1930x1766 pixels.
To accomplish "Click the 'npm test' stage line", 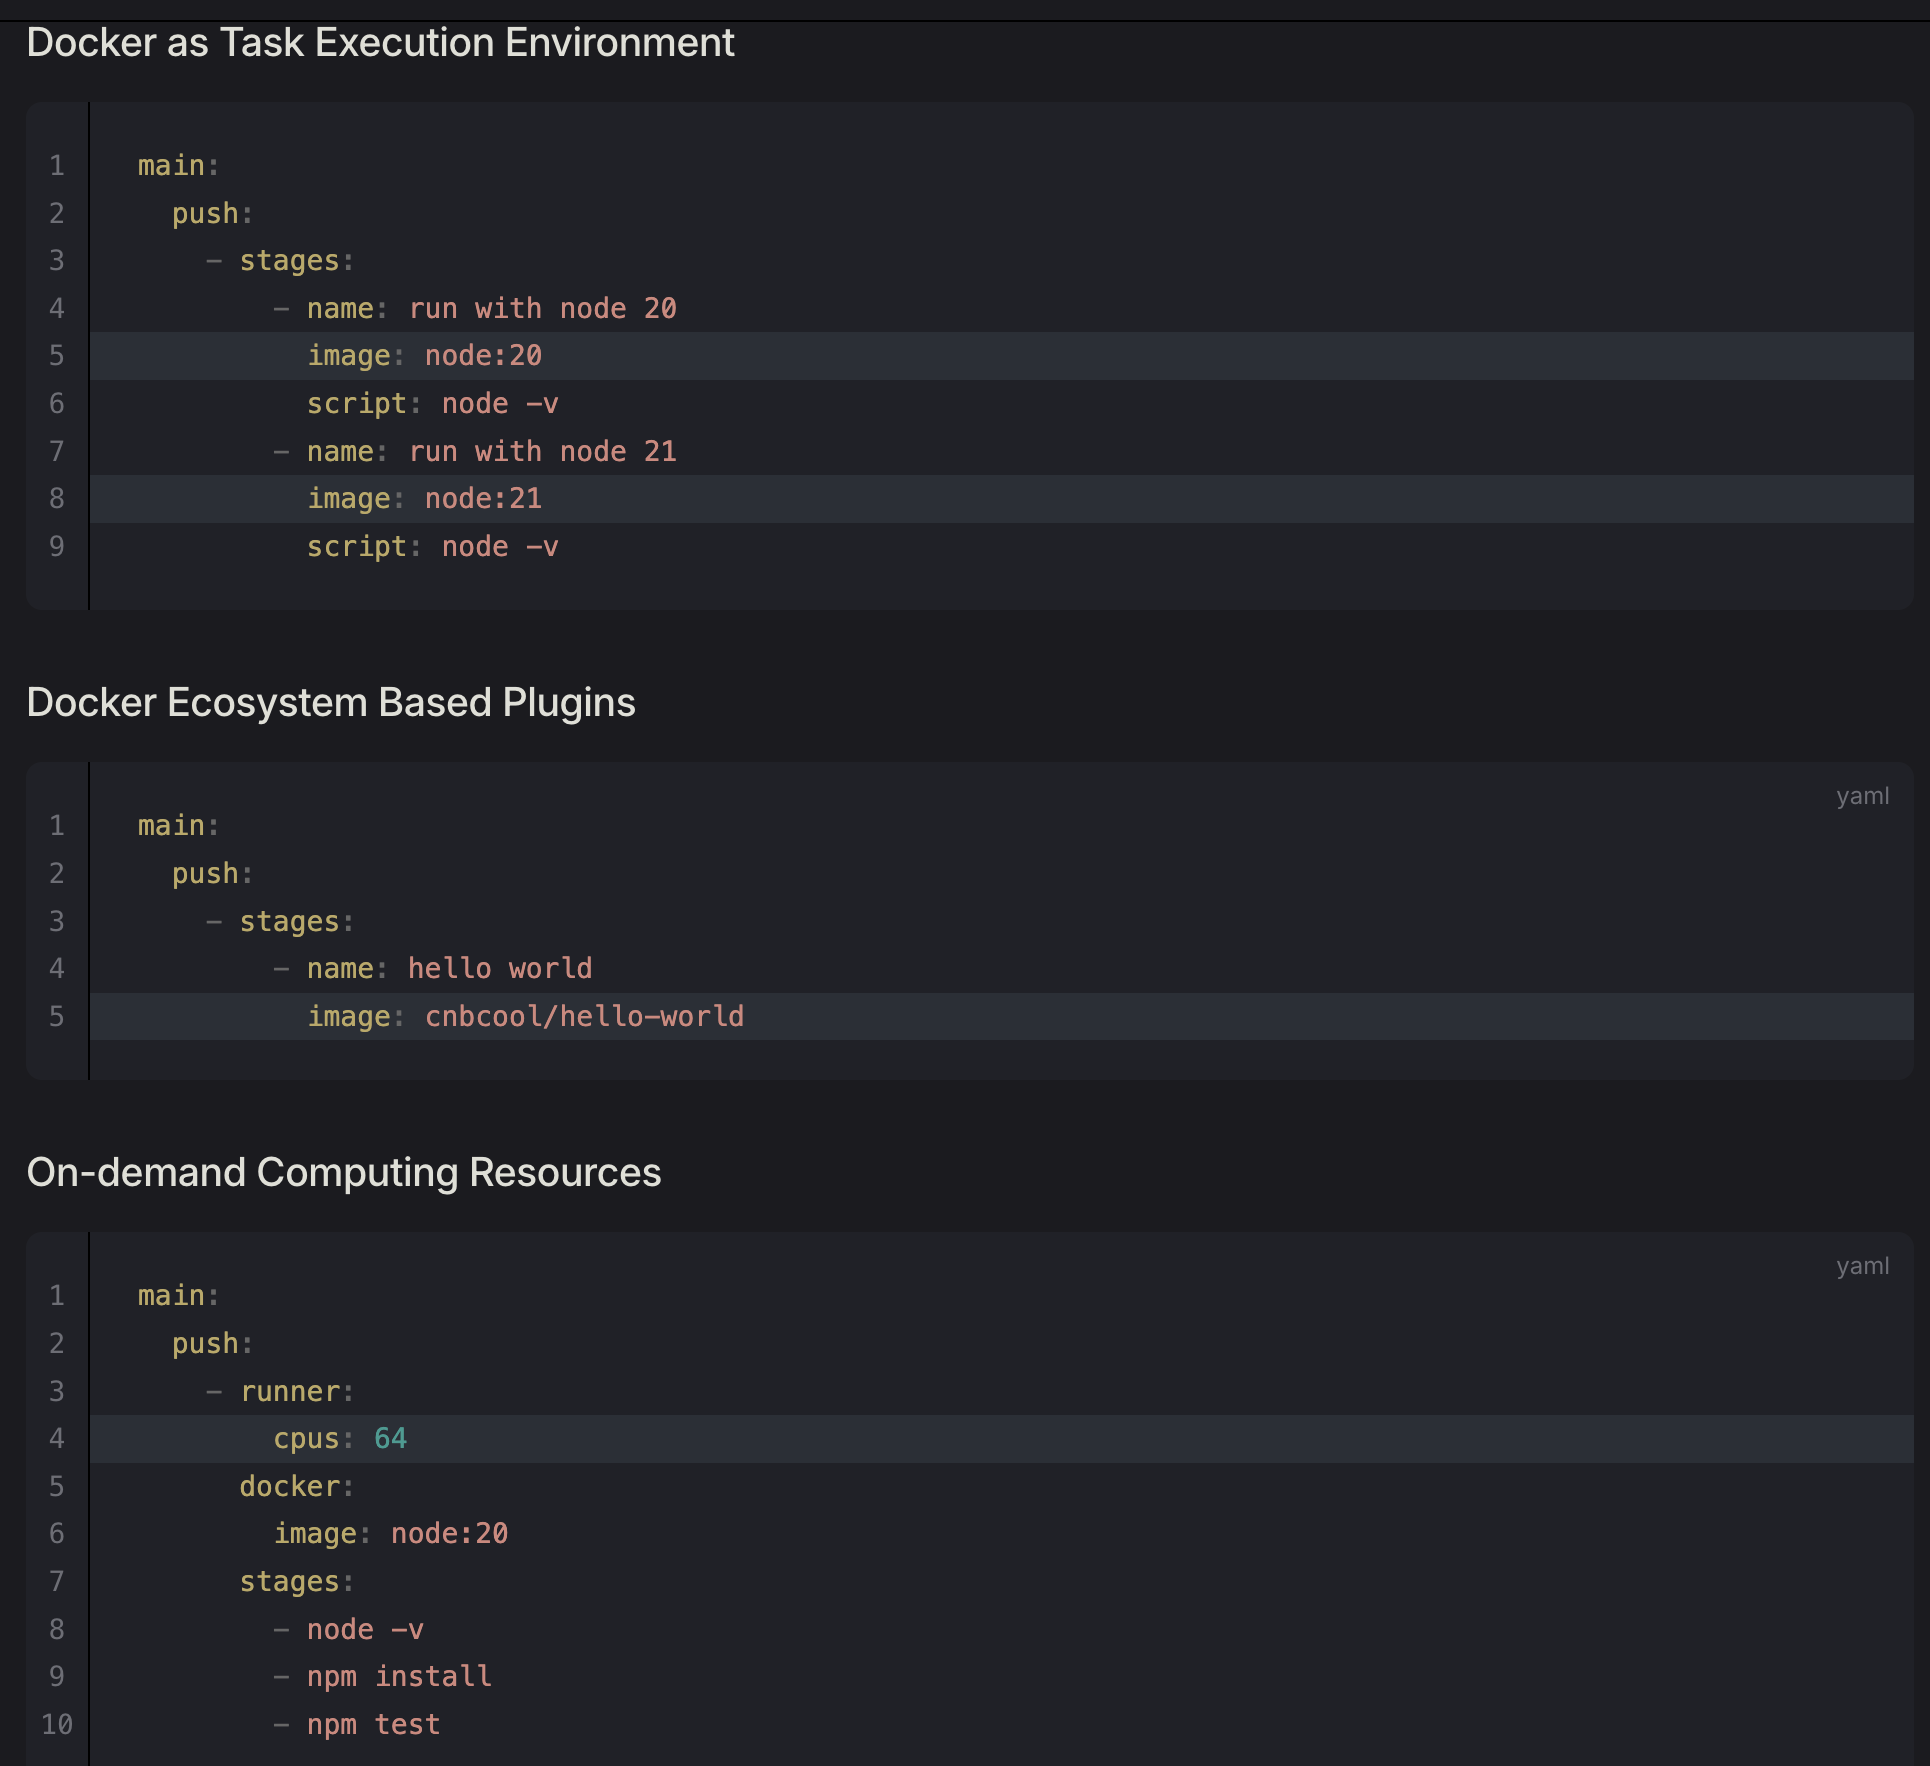I will [x=373, y=1725].
